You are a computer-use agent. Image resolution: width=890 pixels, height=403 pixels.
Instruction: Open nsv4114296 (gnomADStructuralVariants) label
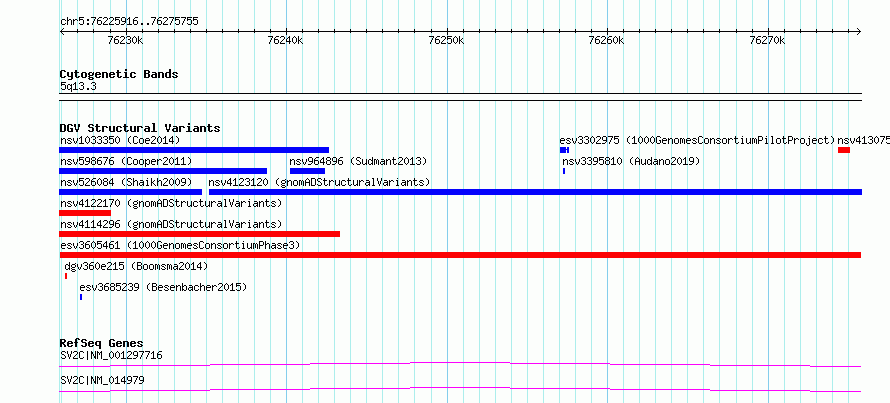(x=171, y=224)
